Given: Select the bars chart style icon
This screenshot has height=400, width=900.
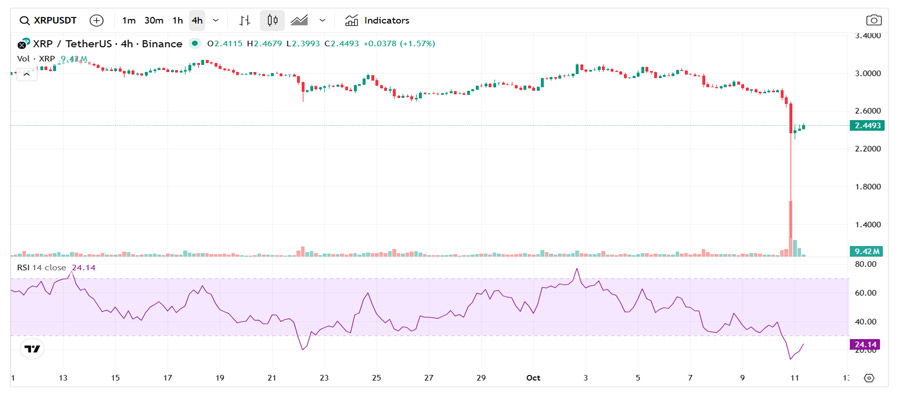Looking at the screenshot, I should point(244,20).
